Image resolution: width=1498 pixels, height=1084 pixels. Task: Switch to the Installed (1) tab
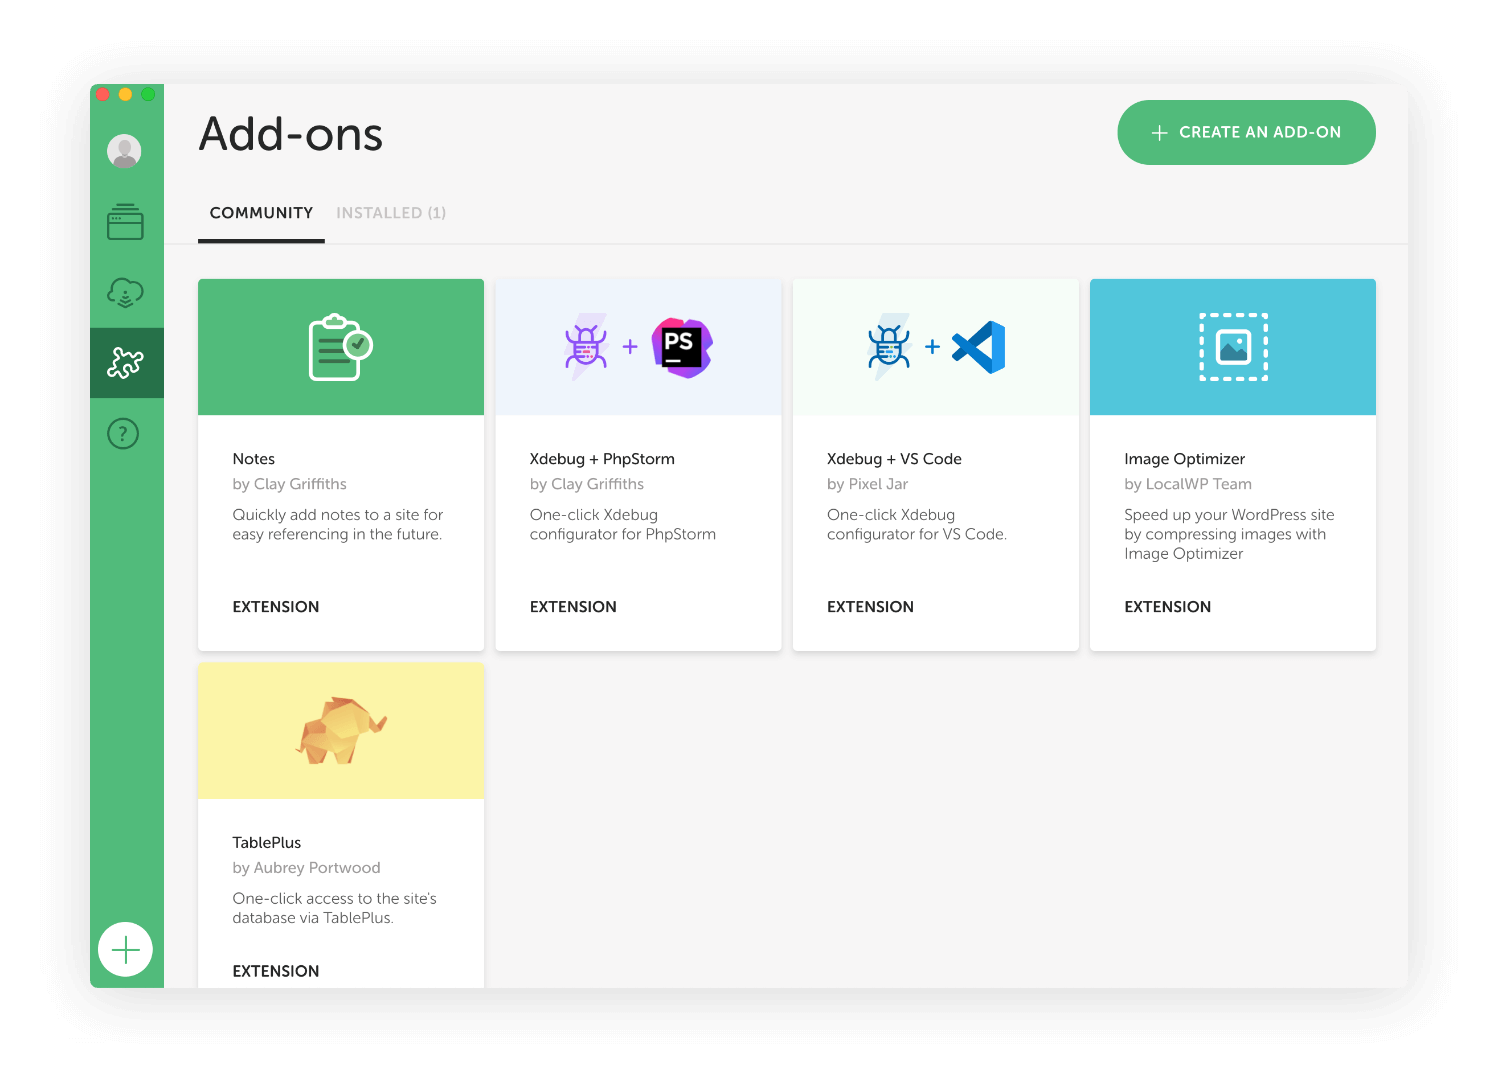pos(391,213)
